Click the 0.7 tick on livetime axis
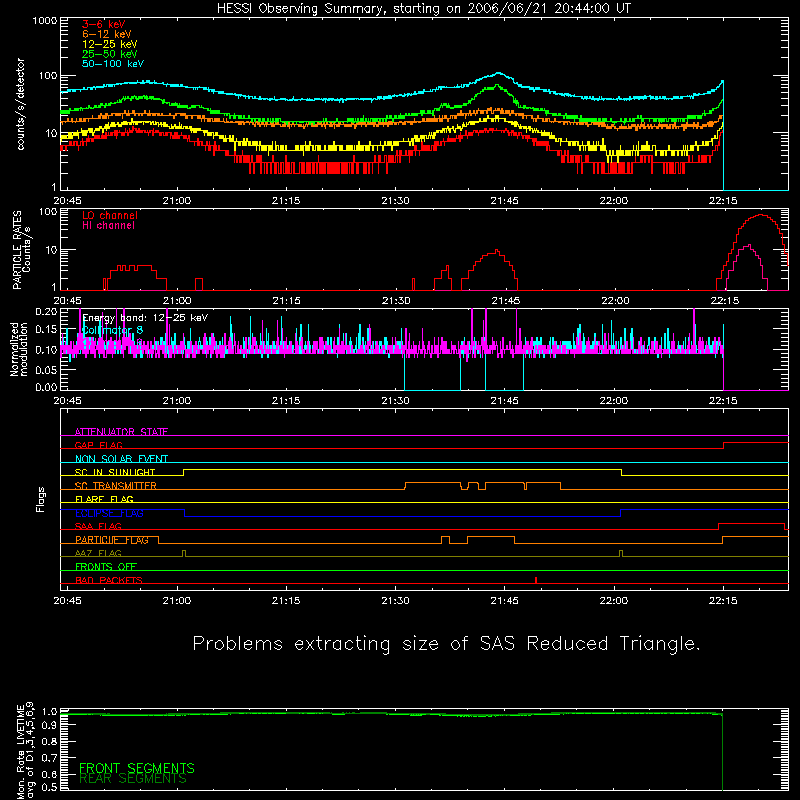 point(49,758)
